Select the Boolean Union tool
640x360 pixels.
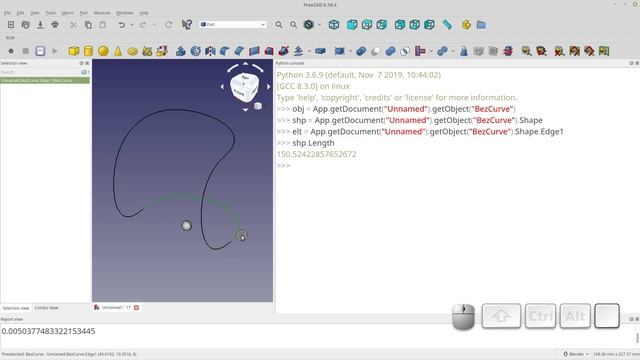pos(390,51)
